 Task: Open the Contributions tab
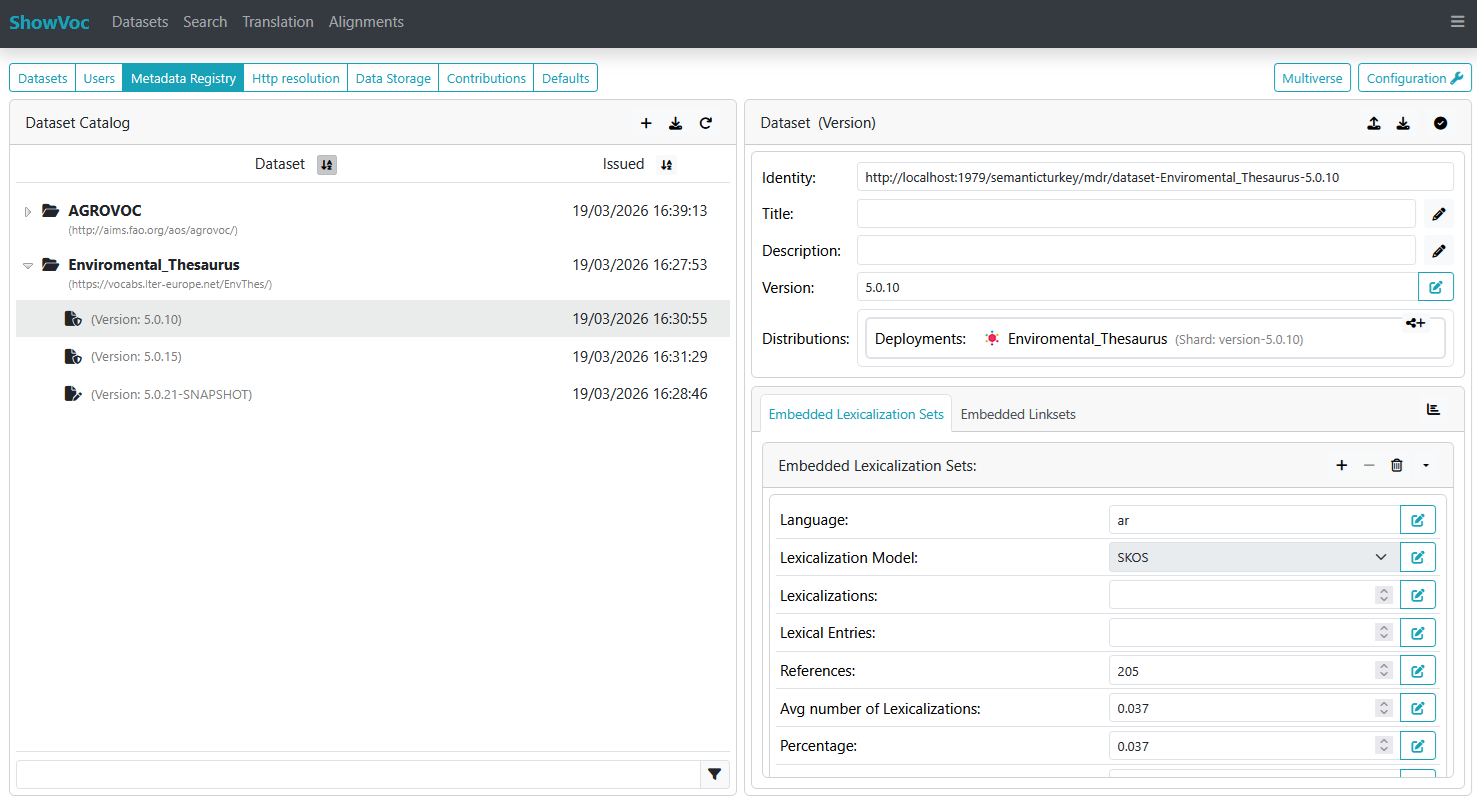(486, 78)
